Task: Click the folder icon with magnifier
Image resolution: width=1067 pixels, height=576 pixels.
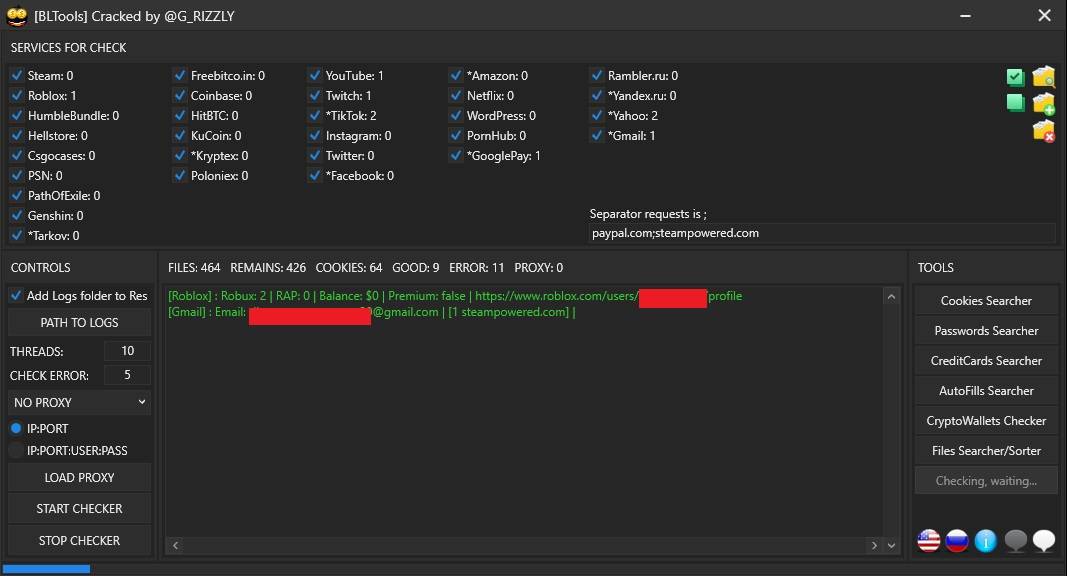Action: tap(1043, 76)
